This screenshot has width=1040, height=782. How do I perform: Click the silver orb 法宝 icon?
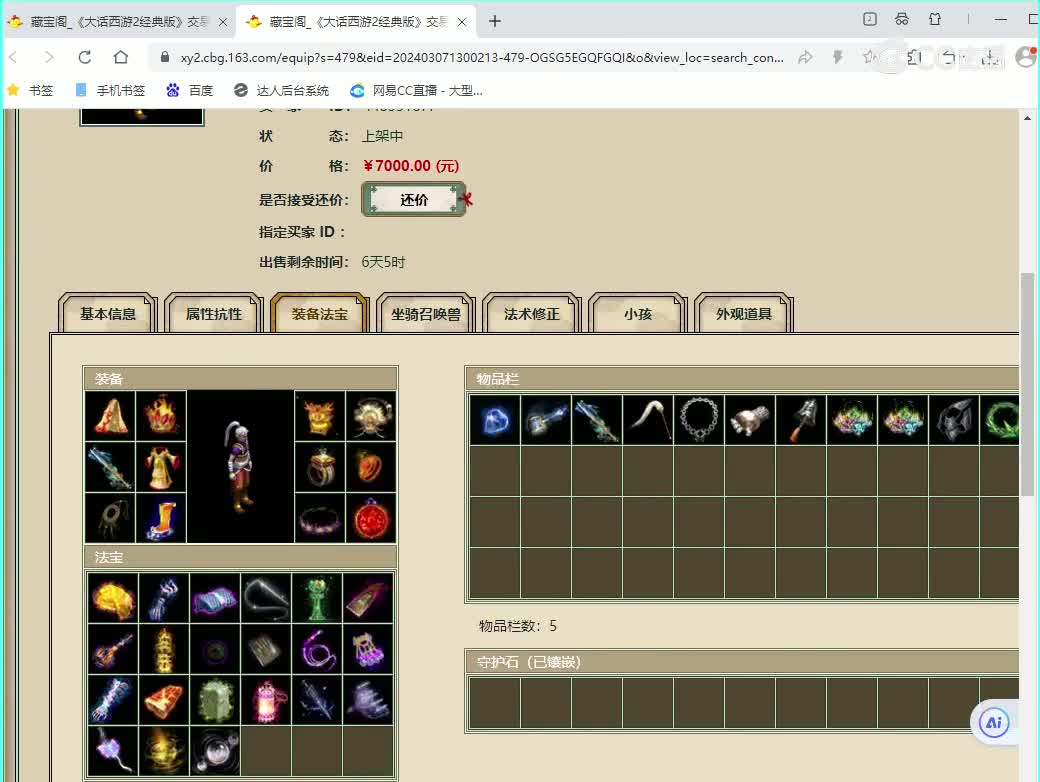pos(215,751)
